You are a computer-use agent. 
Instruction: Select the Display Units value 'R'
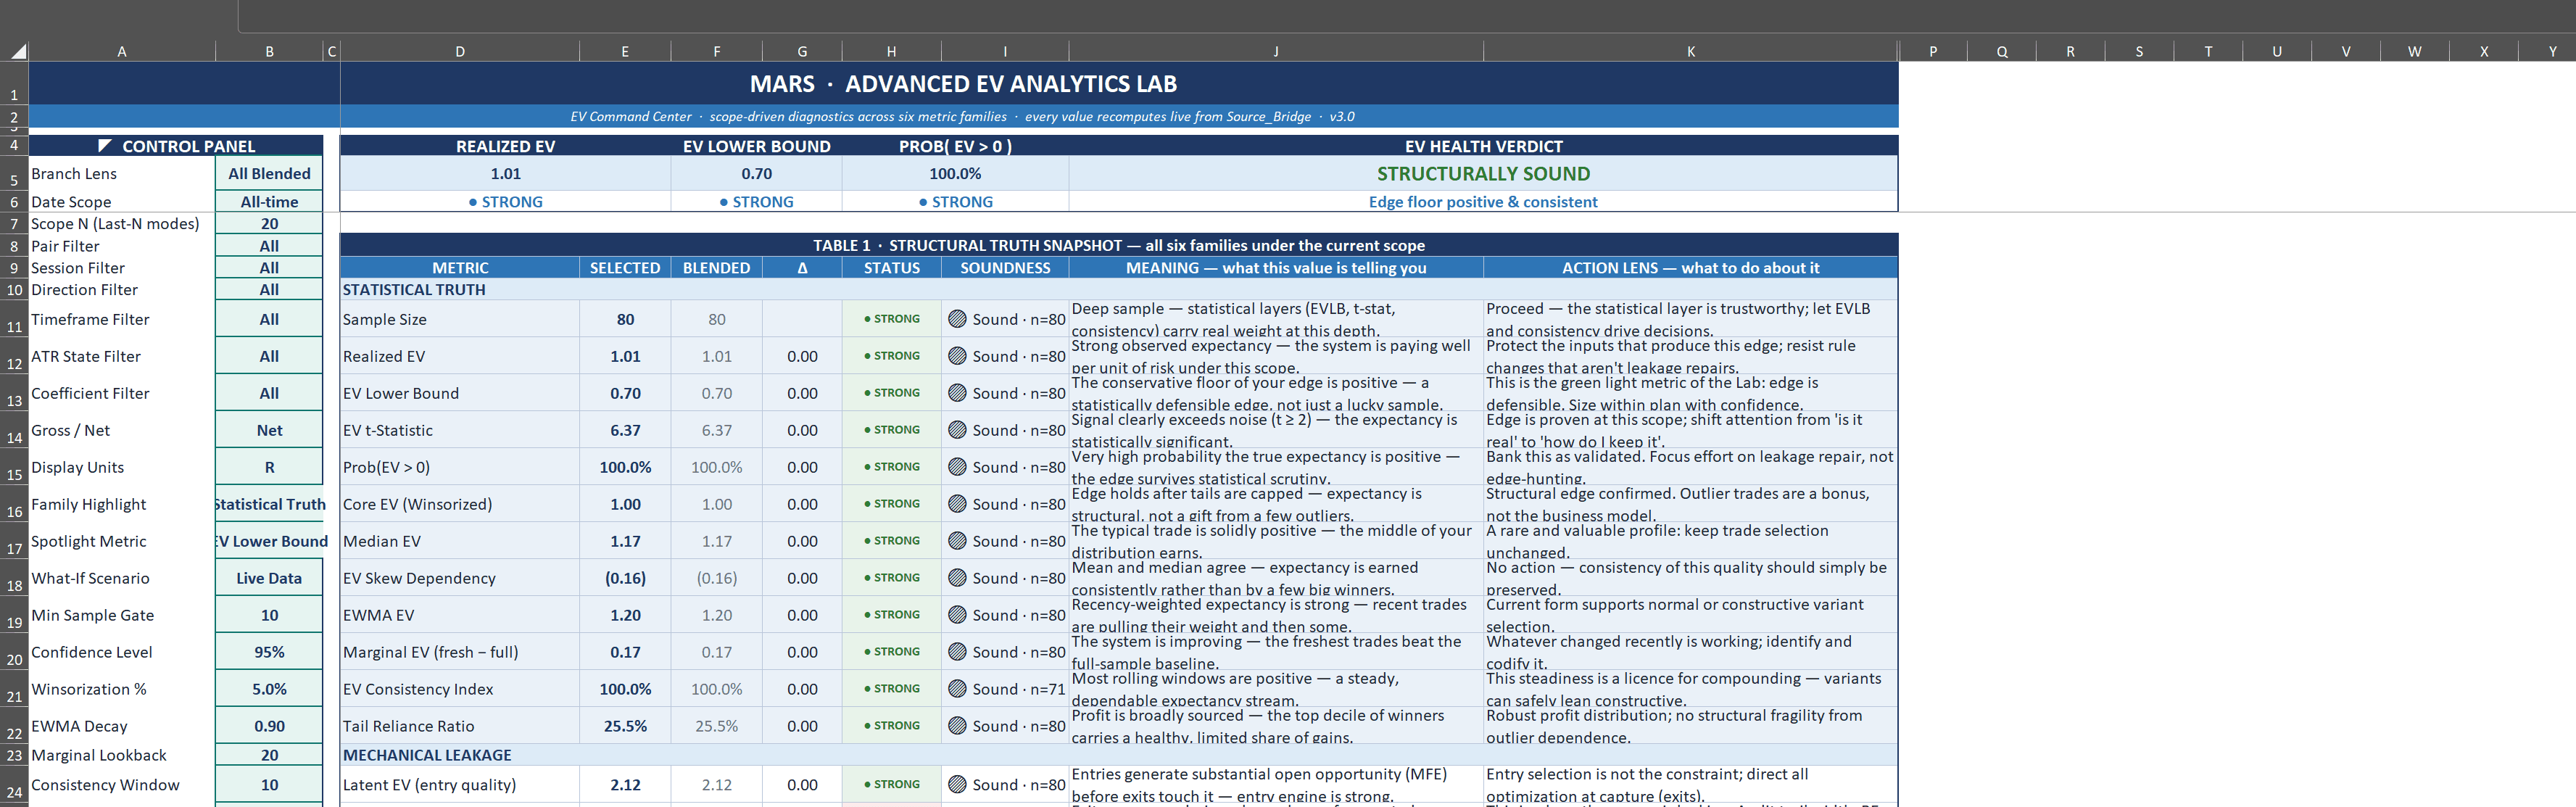[269, 467]
